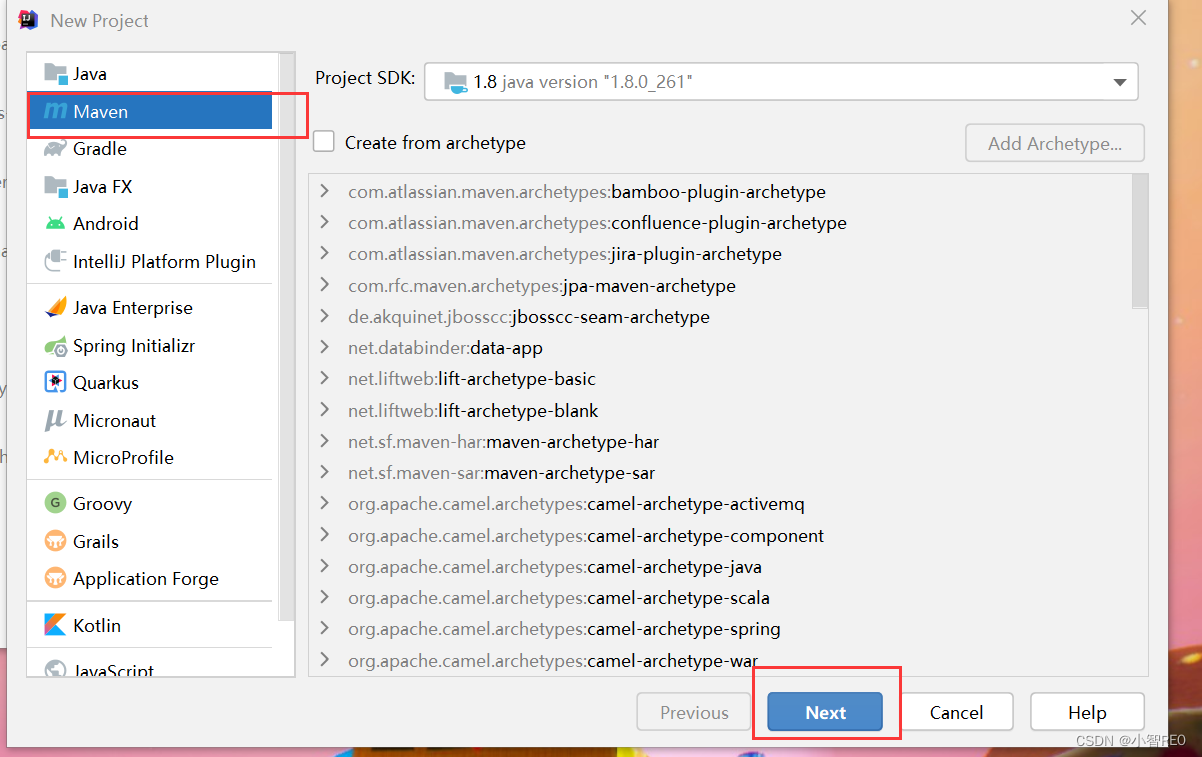Select camel-archetype-scala row text
This screenshot has width=1202, height=757.
pos(559,598)
